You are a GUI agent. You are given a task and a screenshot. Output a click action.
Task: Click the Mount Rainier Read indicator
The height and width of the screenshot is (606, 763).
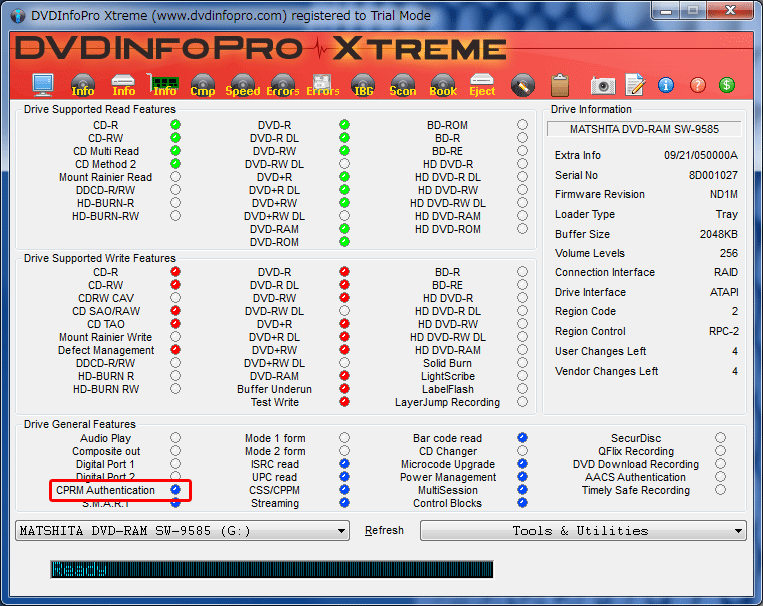[x=176, y=177]
